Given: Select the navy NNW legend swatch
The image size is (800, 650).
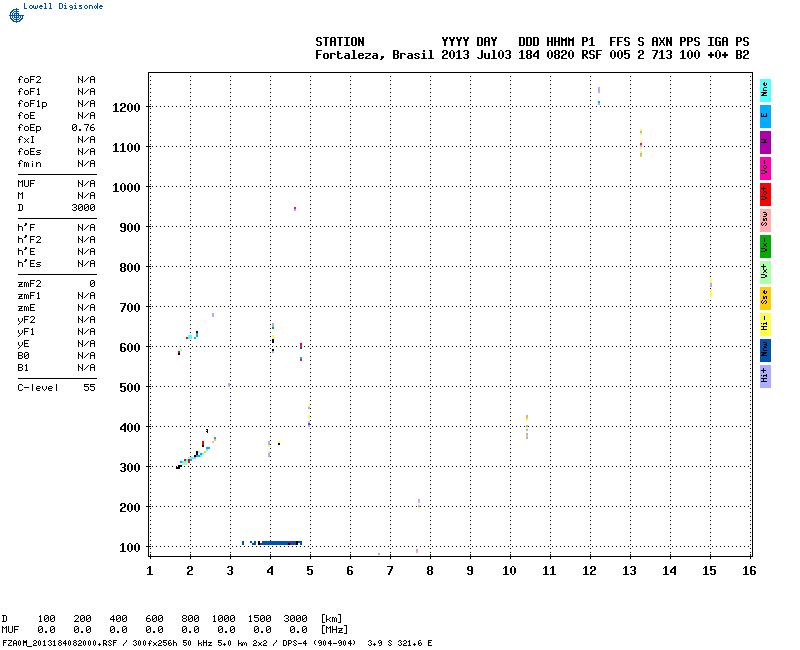Looking at the screenshot, I should click(x=765, y=351).
